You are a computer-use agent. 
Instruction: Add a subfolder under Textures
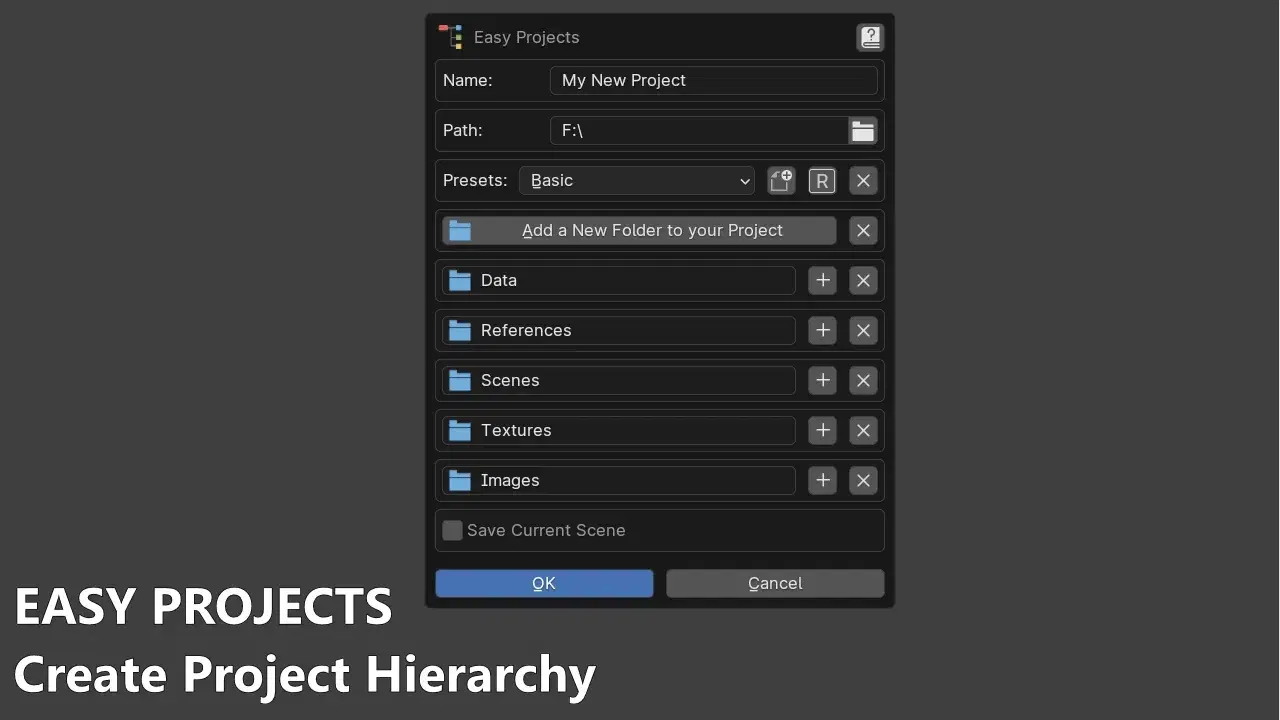822,430
